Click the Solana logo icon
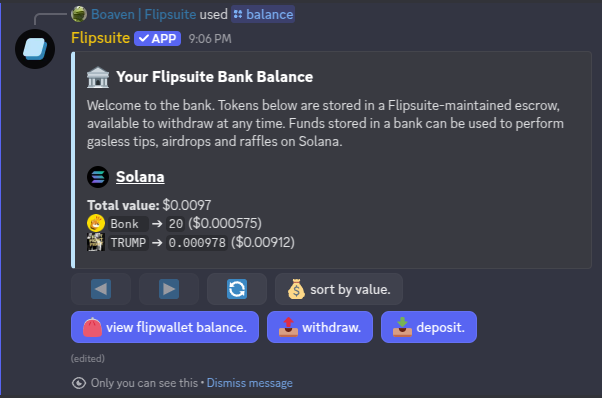The image size is (602, 398). coord(98,177)
